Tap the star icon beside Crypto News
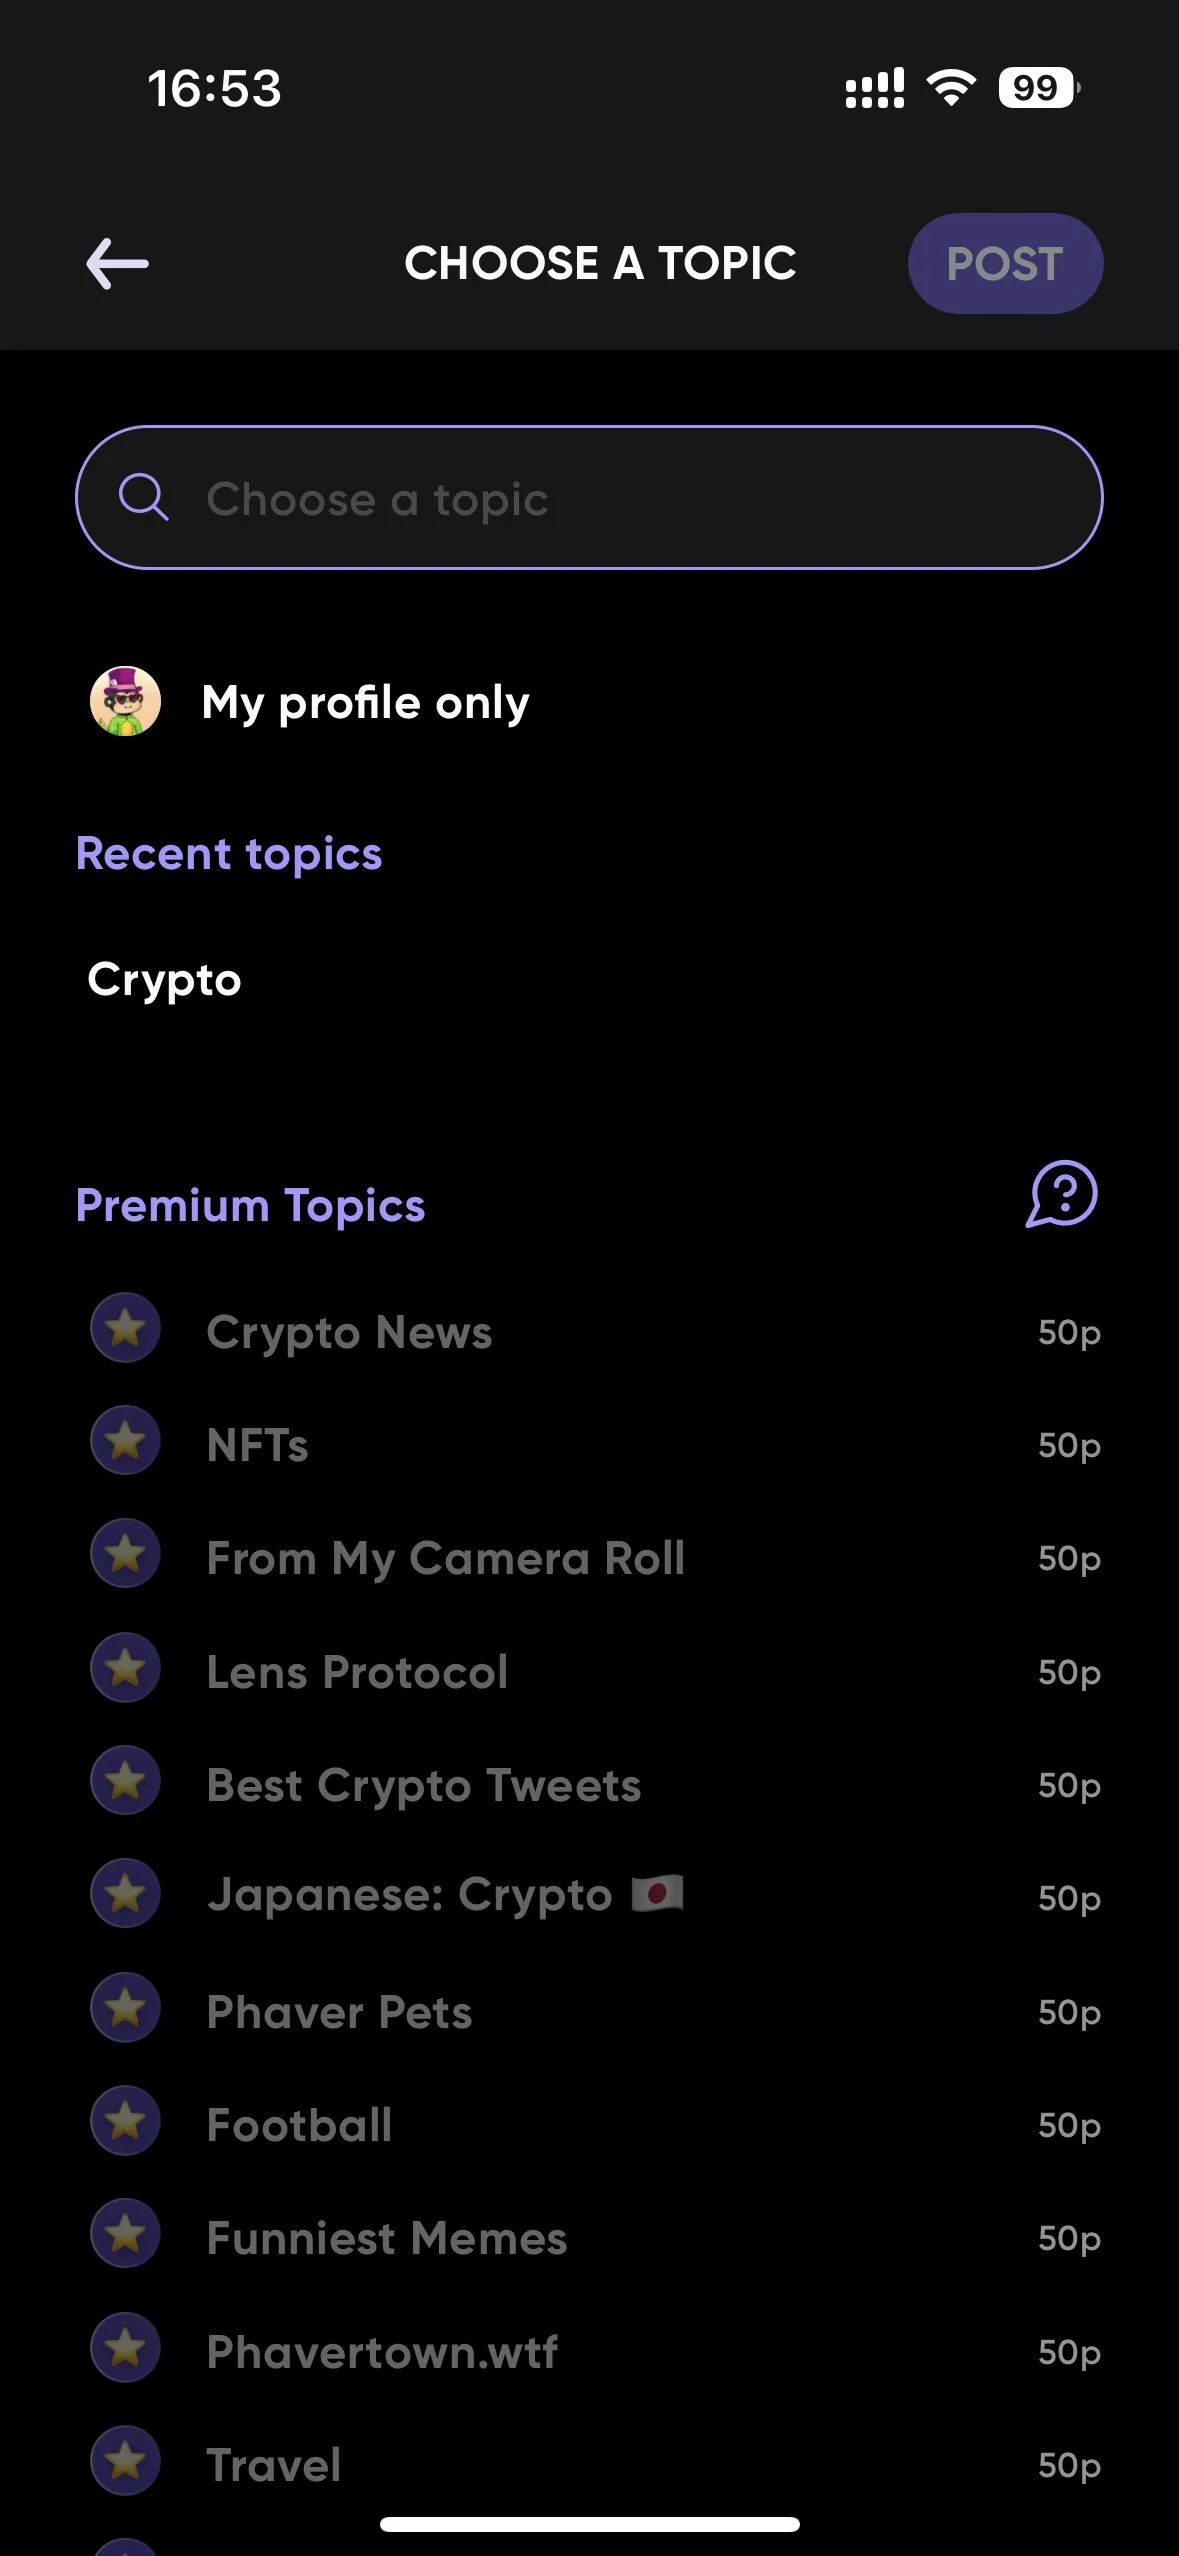The width and height of the screenshot is (1179, 2556). [x=125, y=1329]
